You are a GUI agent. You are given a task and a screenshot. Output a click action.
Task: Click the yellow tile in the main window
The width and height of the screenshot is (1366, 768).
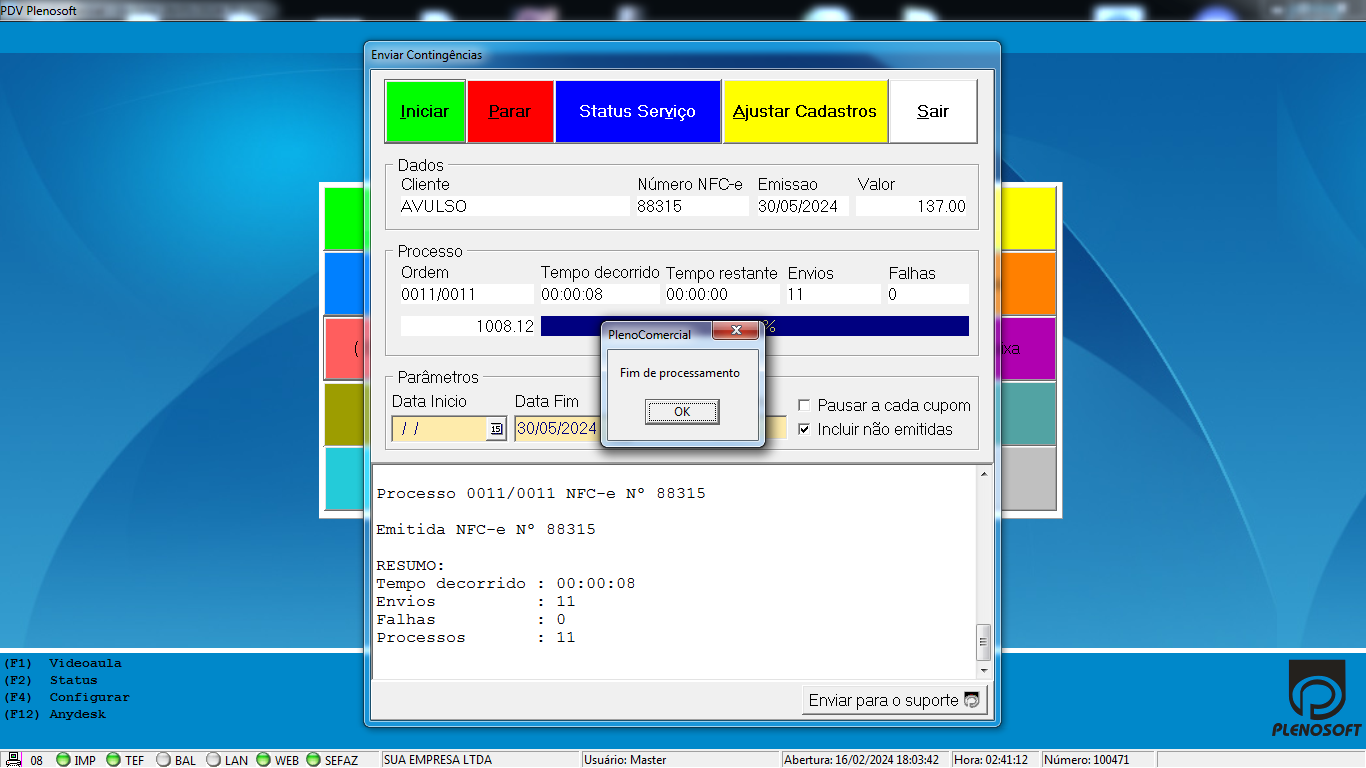point(1028,218)
